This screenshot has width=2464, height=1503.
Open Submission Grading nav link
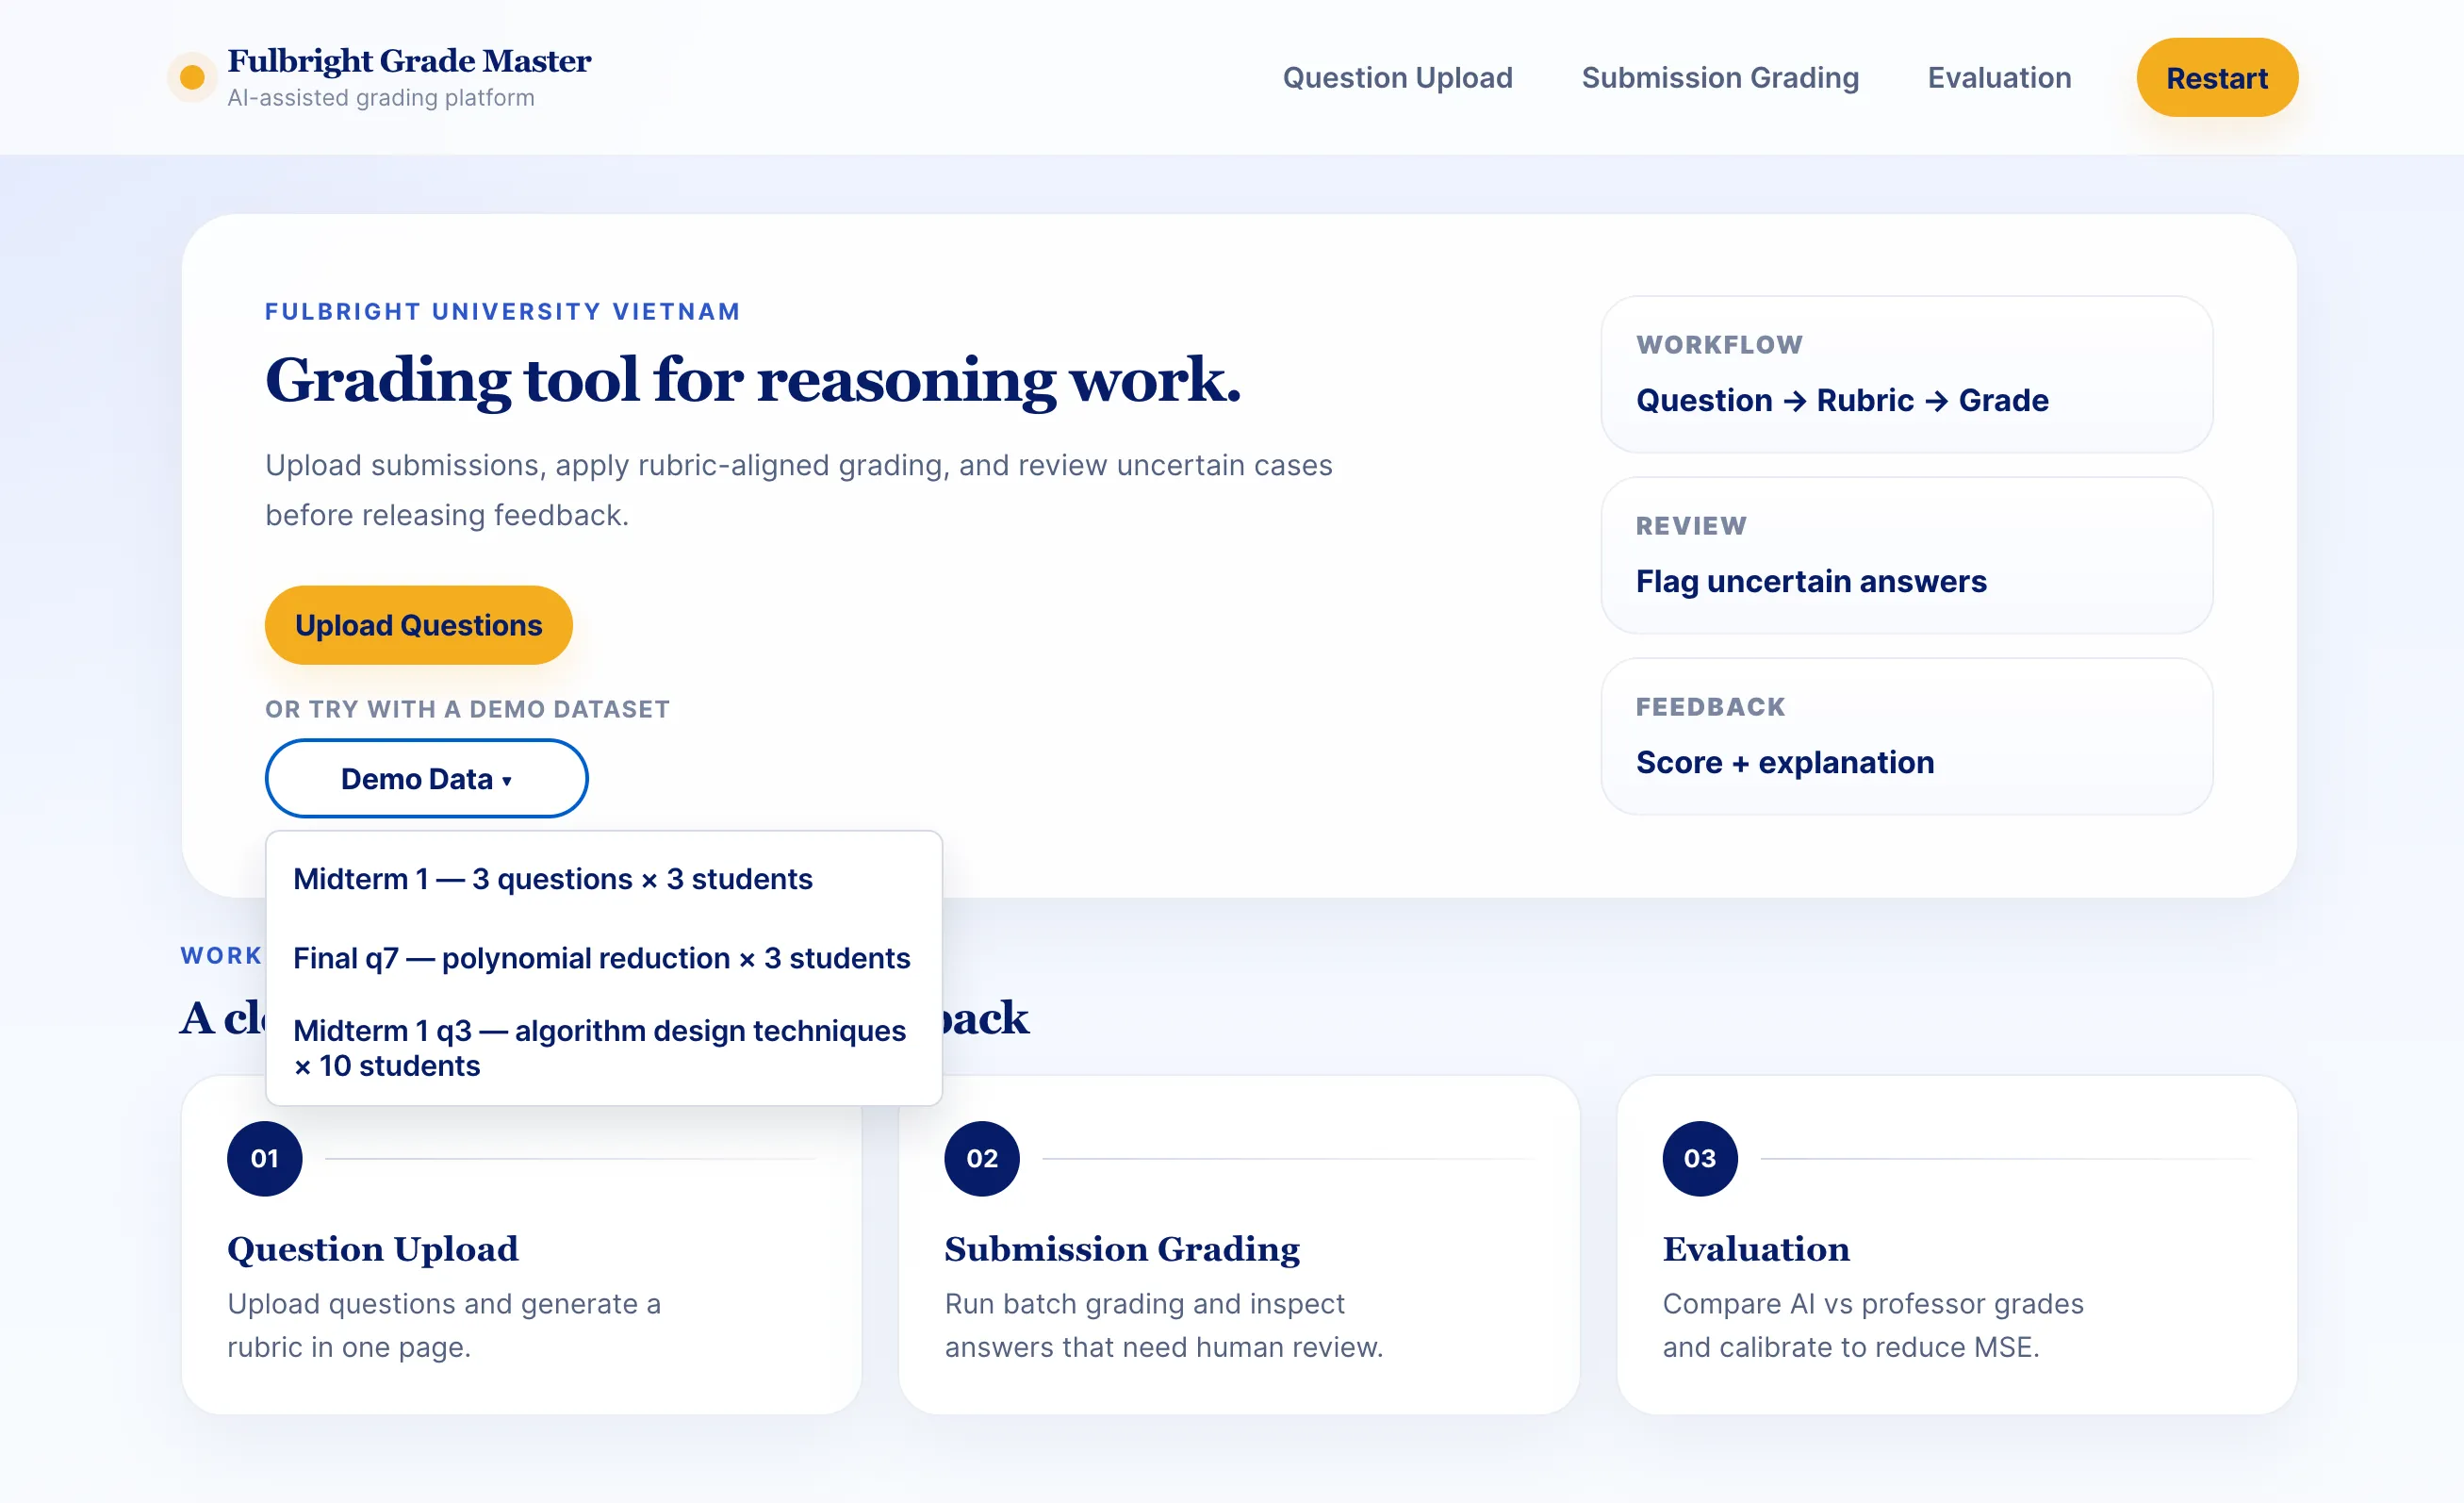pyautogui.click(x=1720, y=77)
